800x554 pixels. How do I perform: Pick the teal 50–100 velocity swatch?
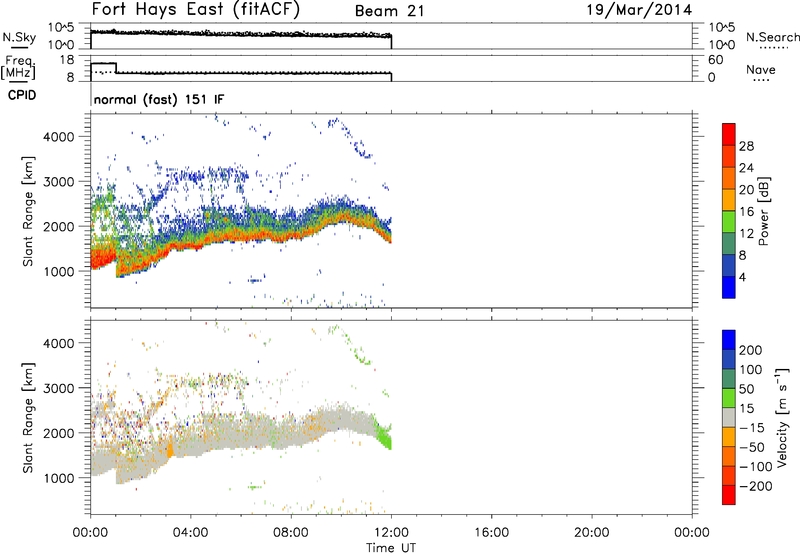point(729,379)
